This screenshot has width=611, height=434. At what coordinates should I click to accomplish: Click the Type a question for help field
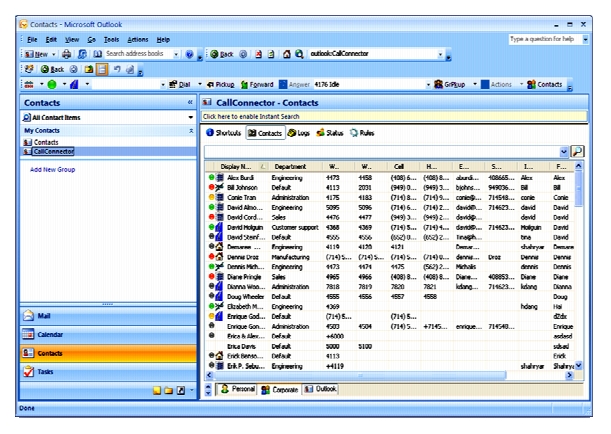pyautogui.click(x=545, y=39)
